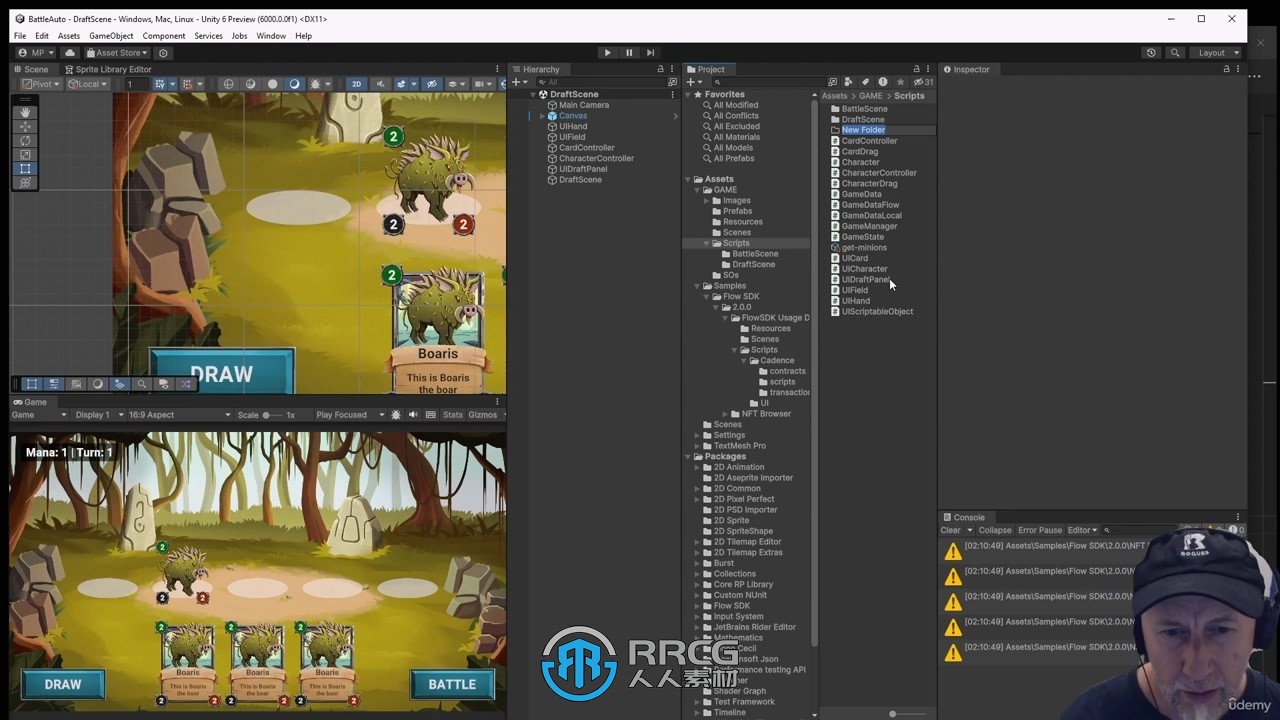The width and height of the screenshot is (1280, 720).
Task: Open the Play Focused dropdown
Action: [x=350, y=415]
